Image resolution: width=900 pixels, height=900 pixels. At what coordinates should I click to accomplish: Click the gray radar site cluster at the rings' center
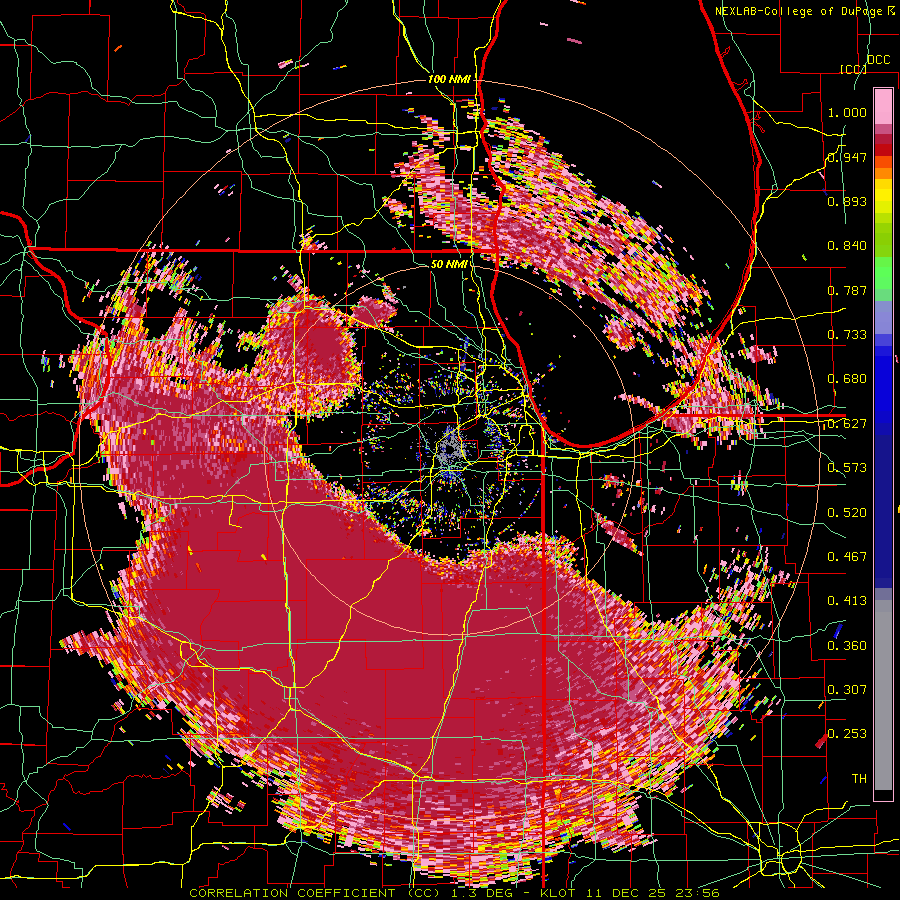tap(451, 451)
